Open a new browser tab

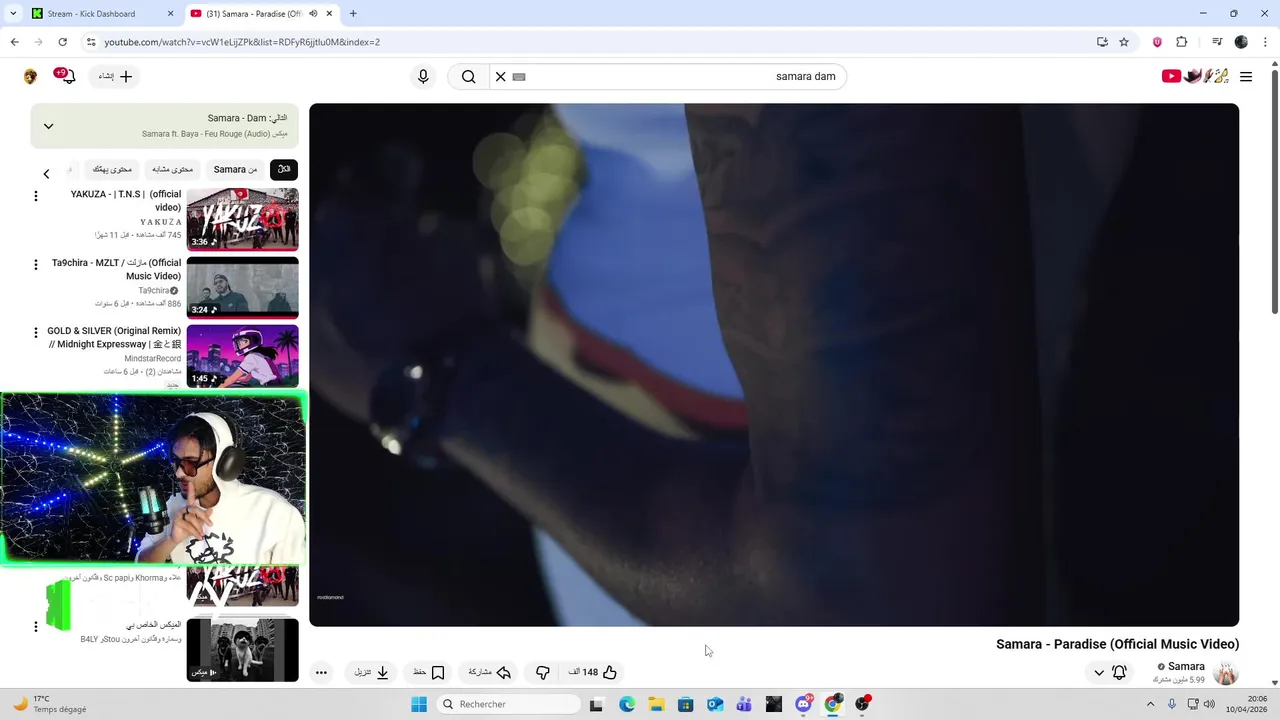click(x=353, y=14)
